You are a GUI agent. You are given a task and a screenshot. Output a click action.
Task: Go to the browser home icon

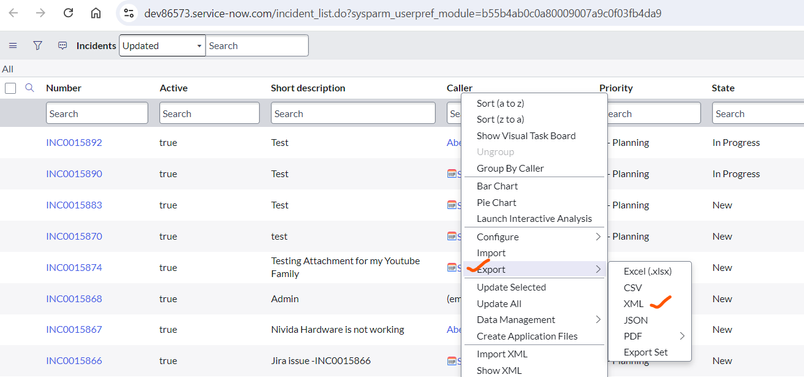coord(95,13)
